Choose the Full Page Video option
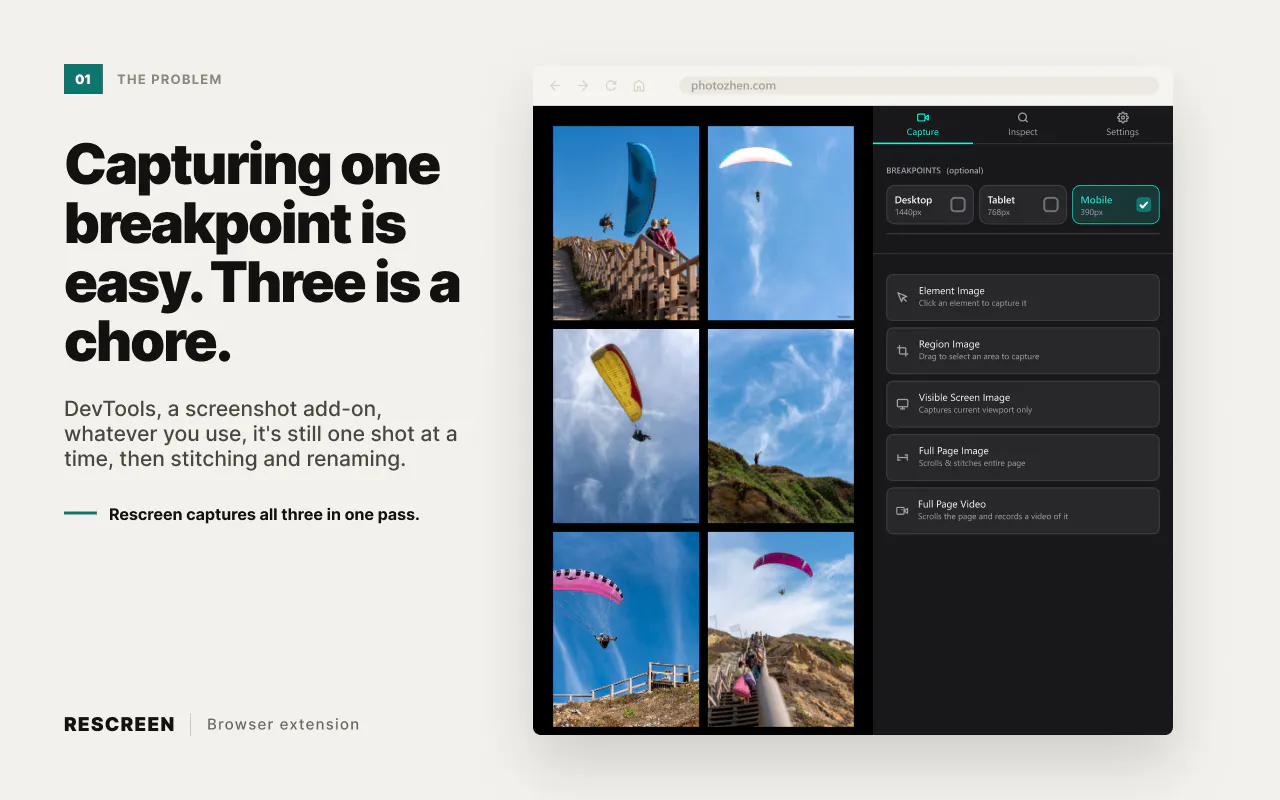The width and height of the screenshot is (1280, 800). pyautogui.click(x=1023, y=510)
